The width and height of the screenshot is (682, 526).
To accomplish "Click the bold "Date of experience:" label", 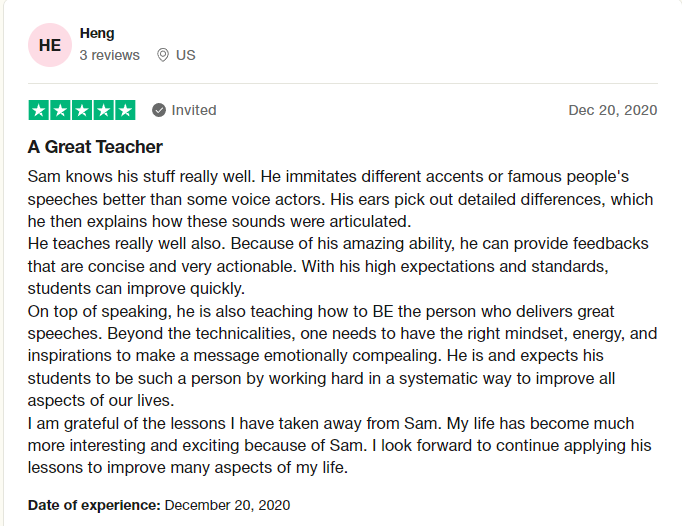I will coord(94,504).
